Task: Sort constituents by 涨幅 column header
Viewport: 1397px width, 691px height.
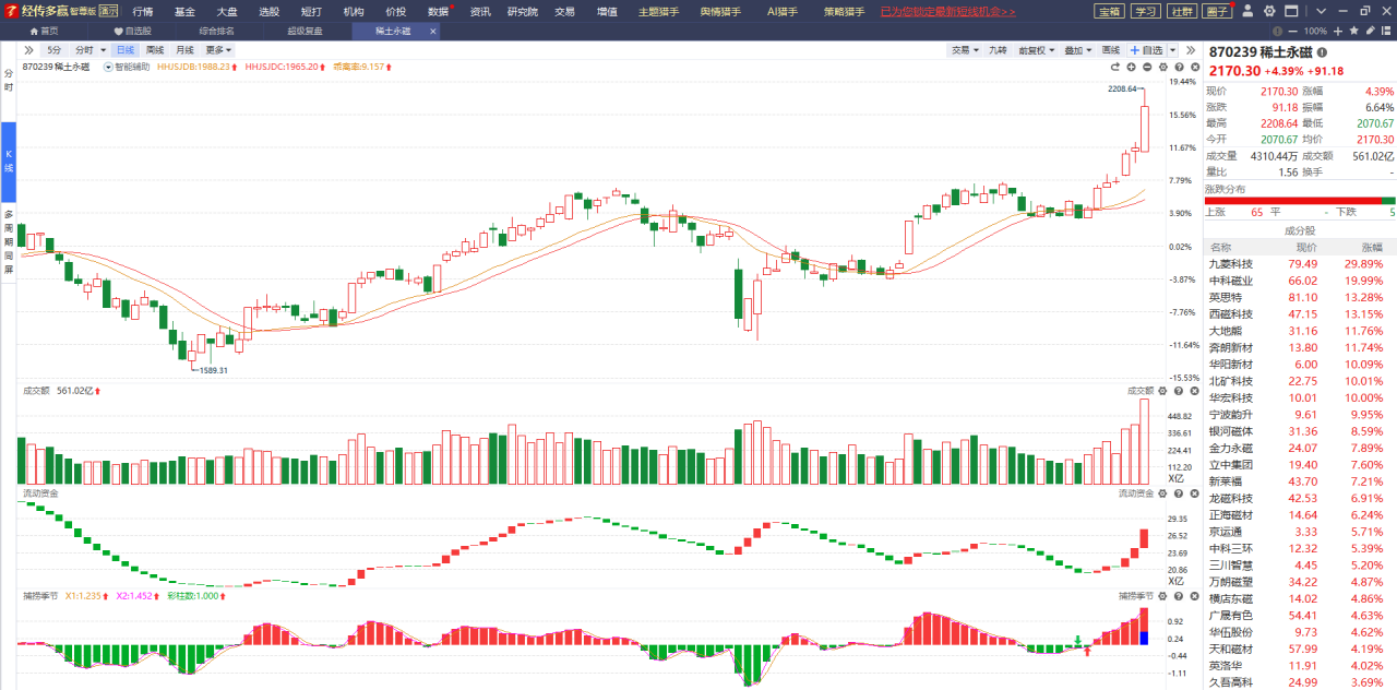Action: pos(1372,247)
